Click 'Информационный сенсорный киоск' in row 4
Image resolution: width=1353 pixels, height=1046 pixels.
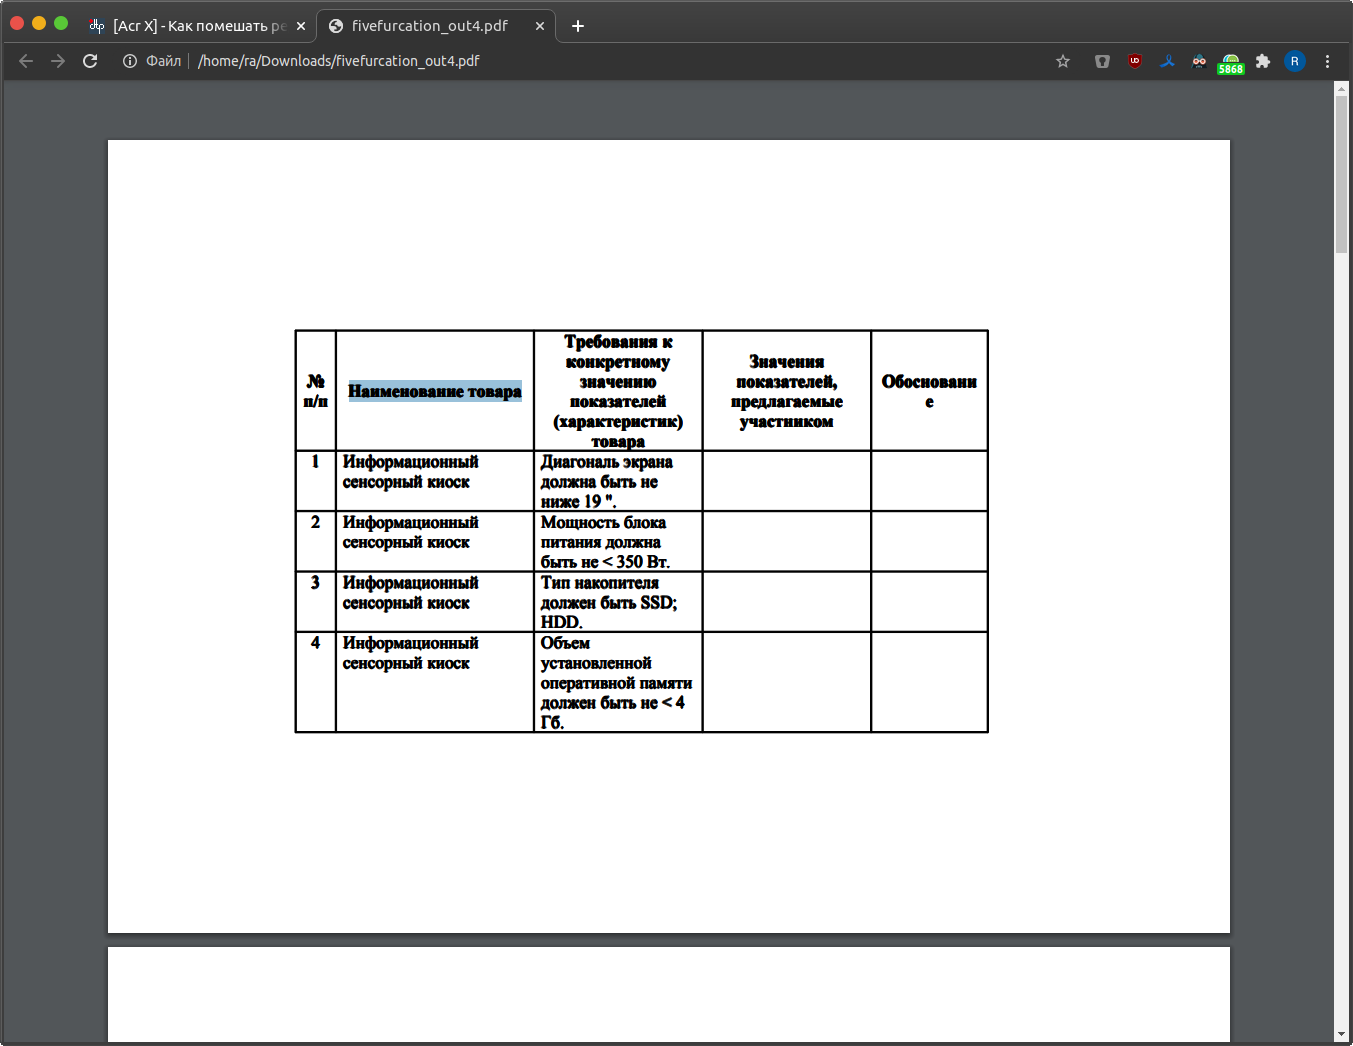pyautogui.click(x=410, y=653)
